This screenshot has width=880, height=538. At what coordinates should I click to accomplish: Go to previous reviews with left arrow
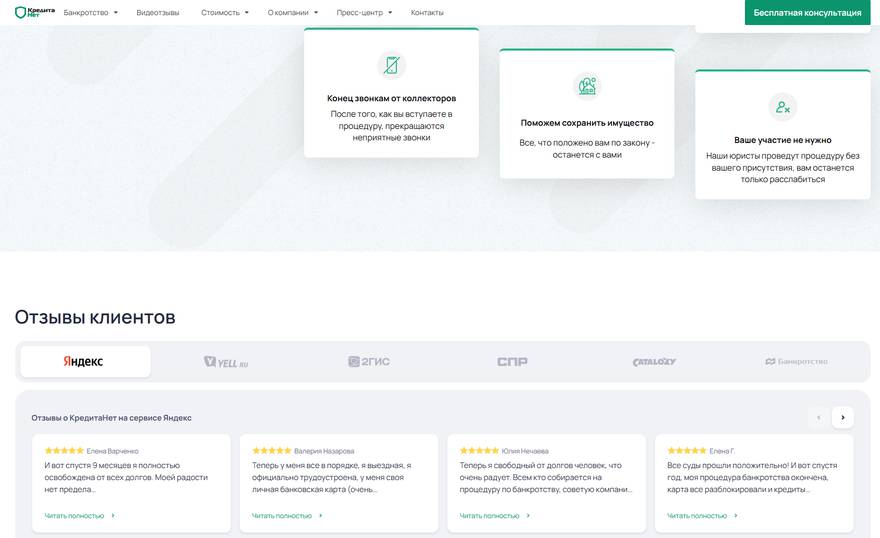pyautogui.click(x=818, y=417)
